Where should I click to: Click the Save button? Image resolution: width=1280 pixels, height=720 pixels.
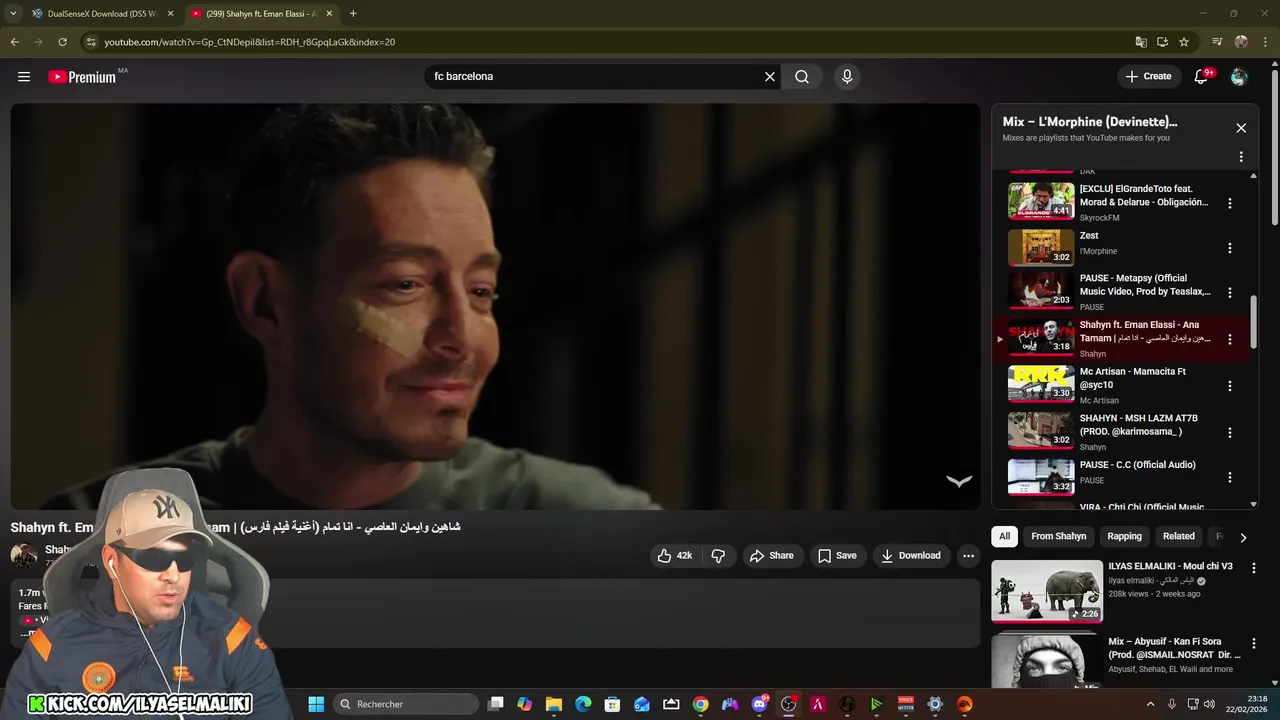point(837,556)
